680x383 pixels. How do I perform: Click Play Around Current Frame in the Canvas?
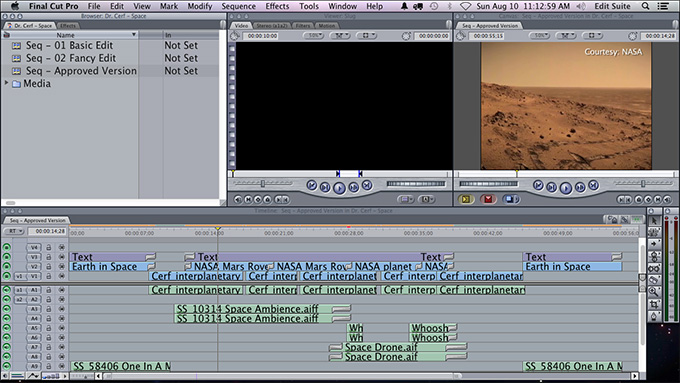[580, 187]
